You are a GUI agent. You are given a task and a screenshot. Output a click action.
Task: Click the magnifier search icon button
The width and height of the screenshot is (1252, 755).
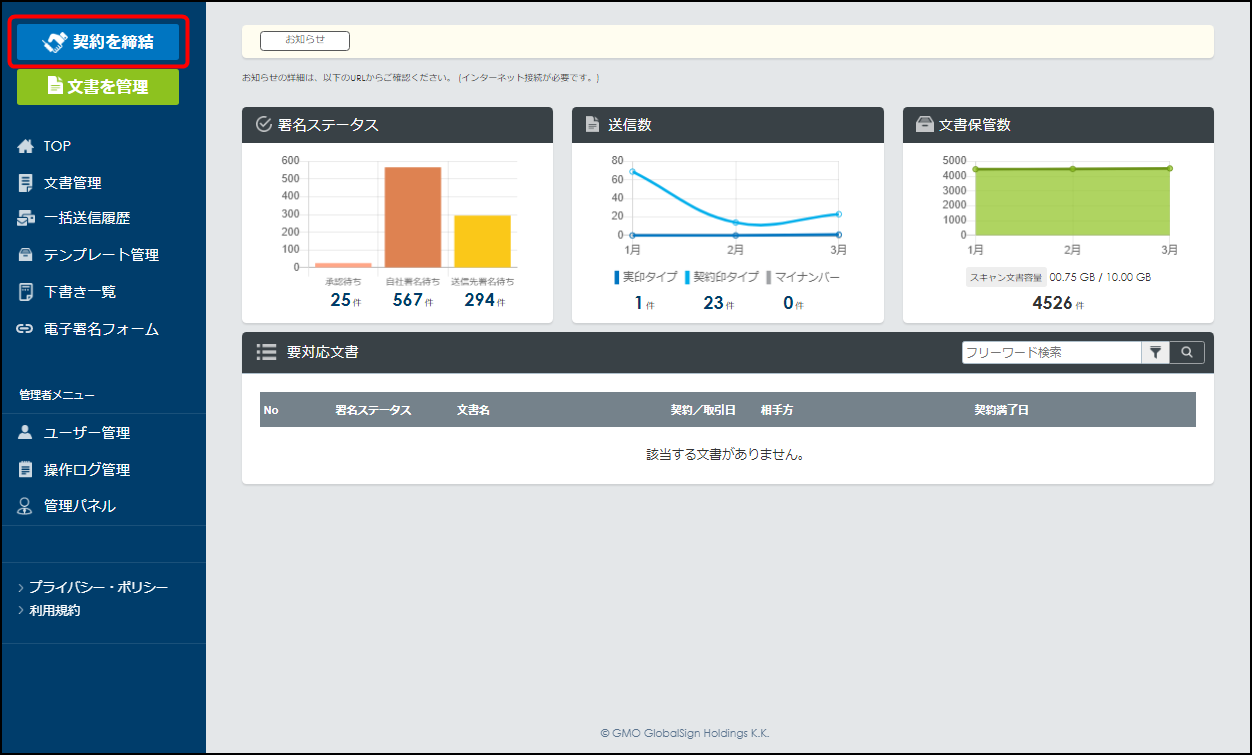(1187, 352)
